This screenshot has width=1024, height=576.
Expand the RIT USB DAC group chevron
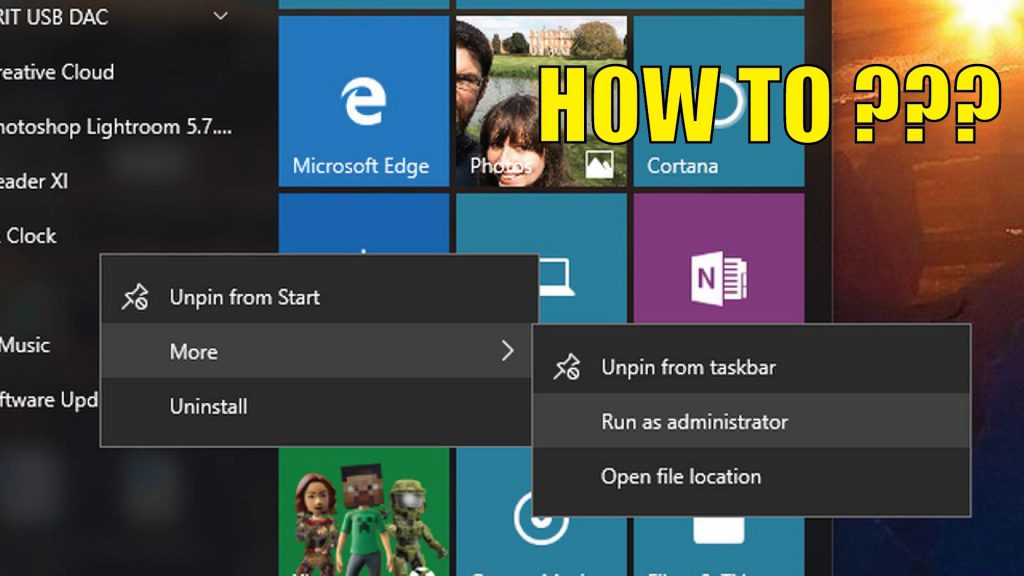click(219, 17)
